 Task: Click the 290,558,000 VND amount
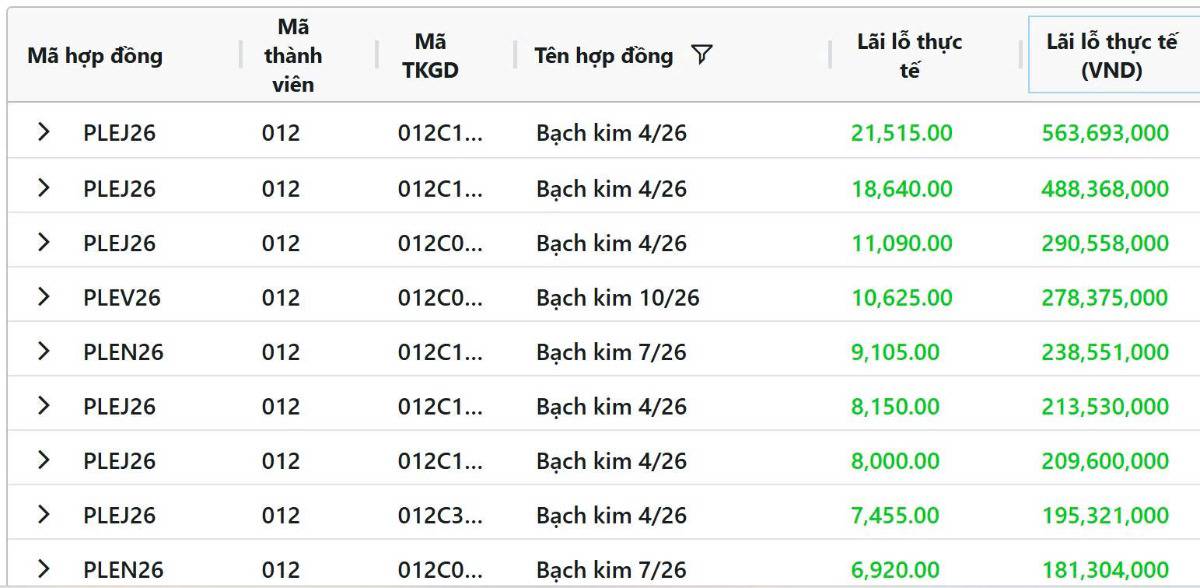coord(1105,243)
